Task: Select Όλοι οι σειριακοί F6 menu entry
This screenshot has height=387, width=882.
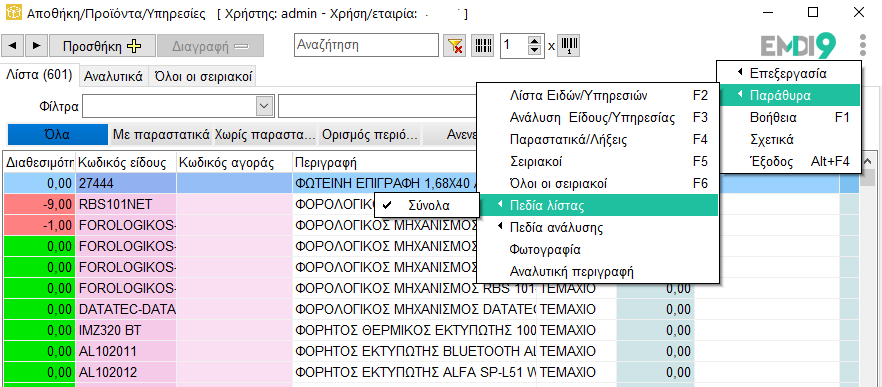Action: pyautogui.click(x=598, y=183)
